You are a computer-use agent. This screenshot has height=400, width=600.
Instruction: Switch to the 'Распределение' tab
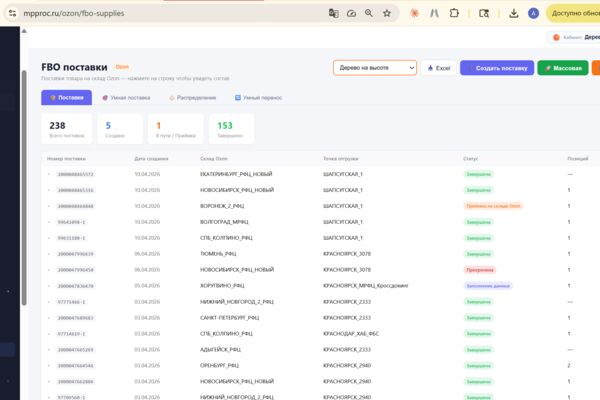point(193,98)
